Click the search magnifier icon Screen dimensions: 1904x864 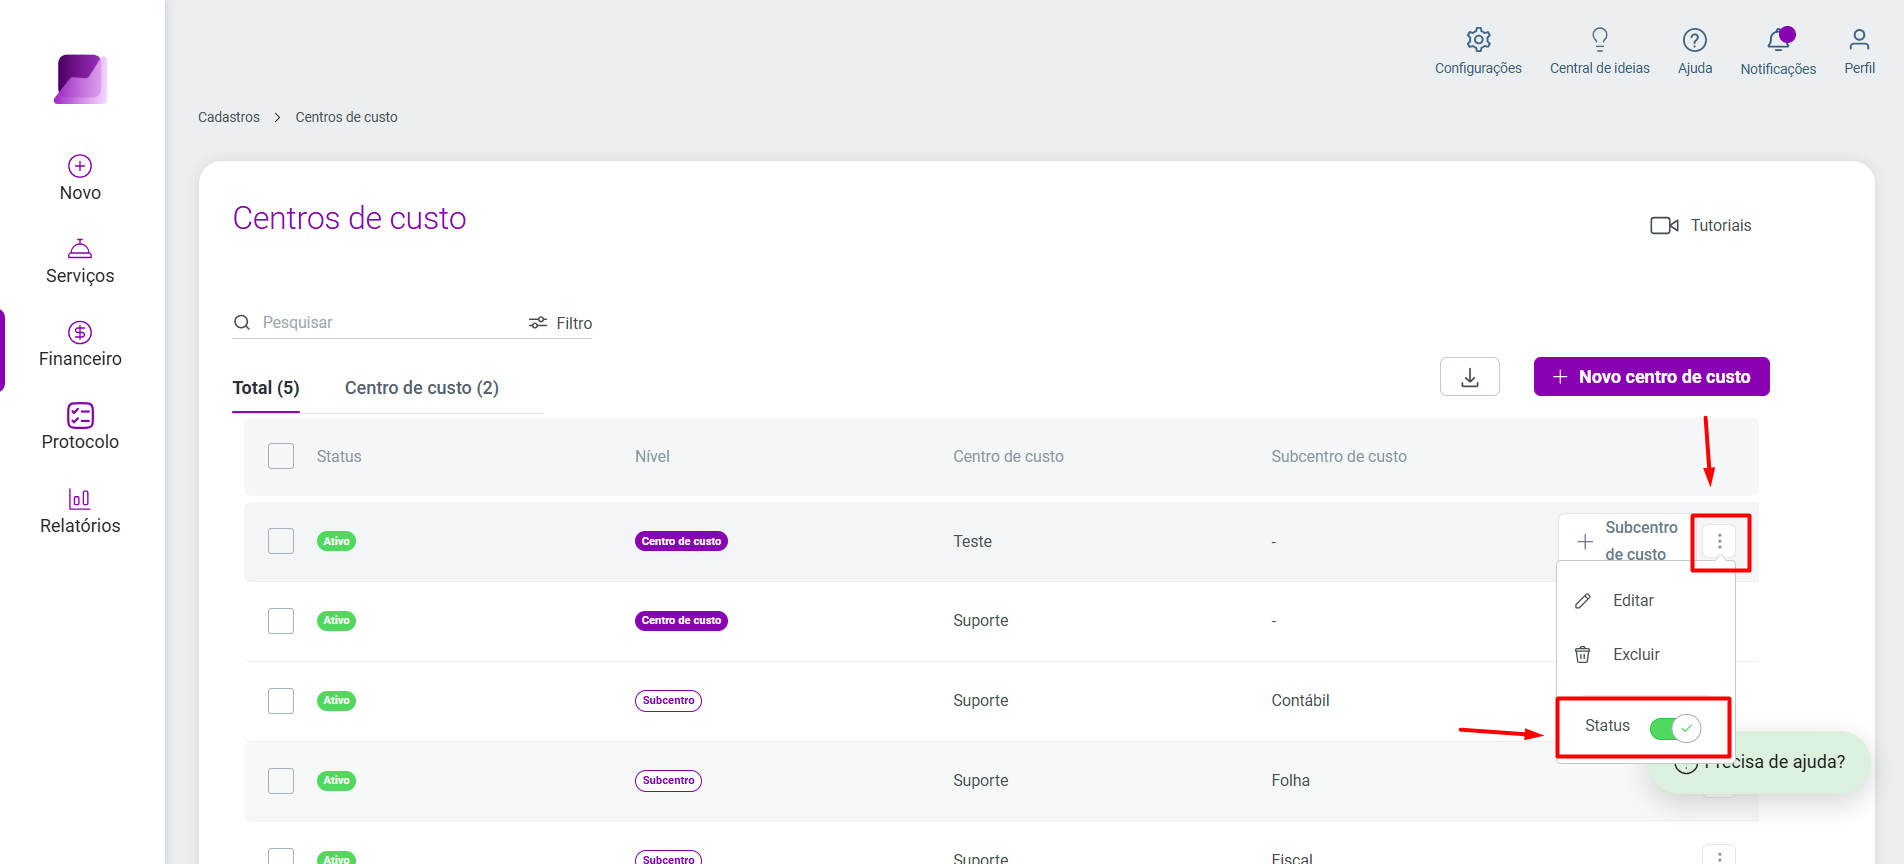pyautogui.click(x=242, y=322)
